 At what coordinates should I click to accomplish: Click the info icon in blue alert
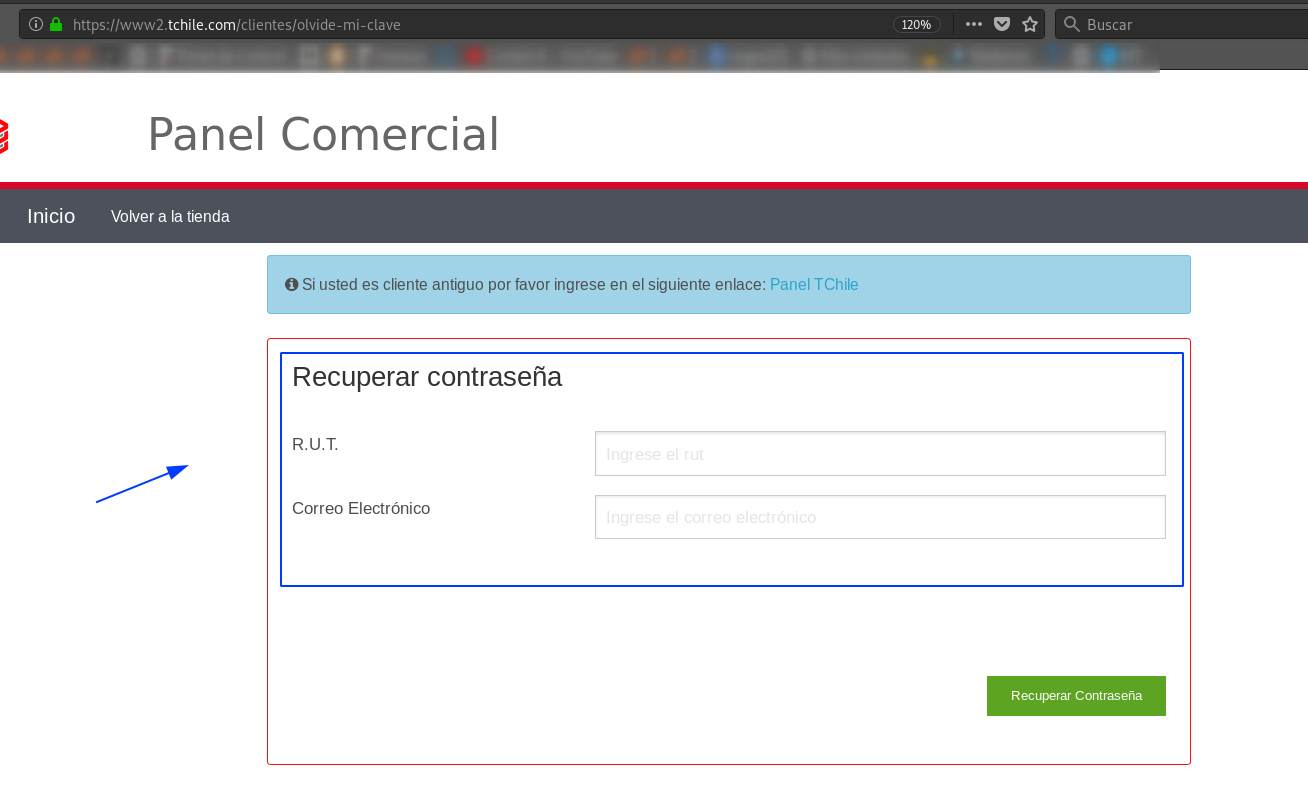[292, 285]
